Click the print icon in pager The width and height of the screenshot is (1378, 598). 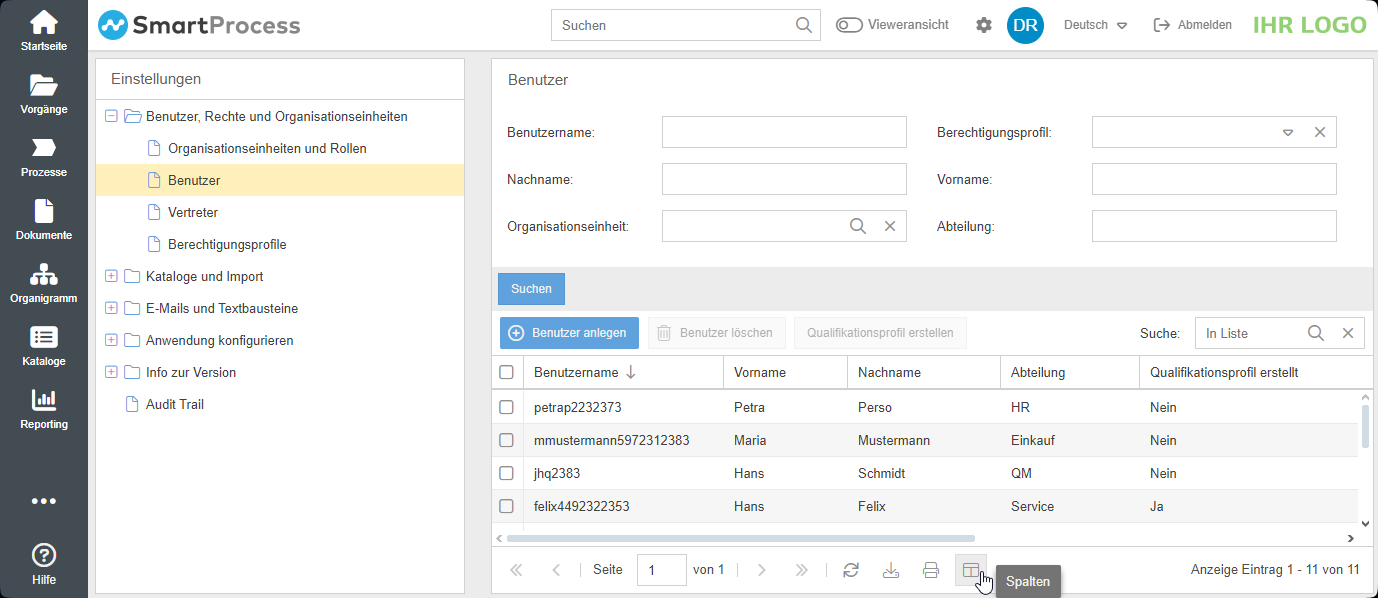931,570
